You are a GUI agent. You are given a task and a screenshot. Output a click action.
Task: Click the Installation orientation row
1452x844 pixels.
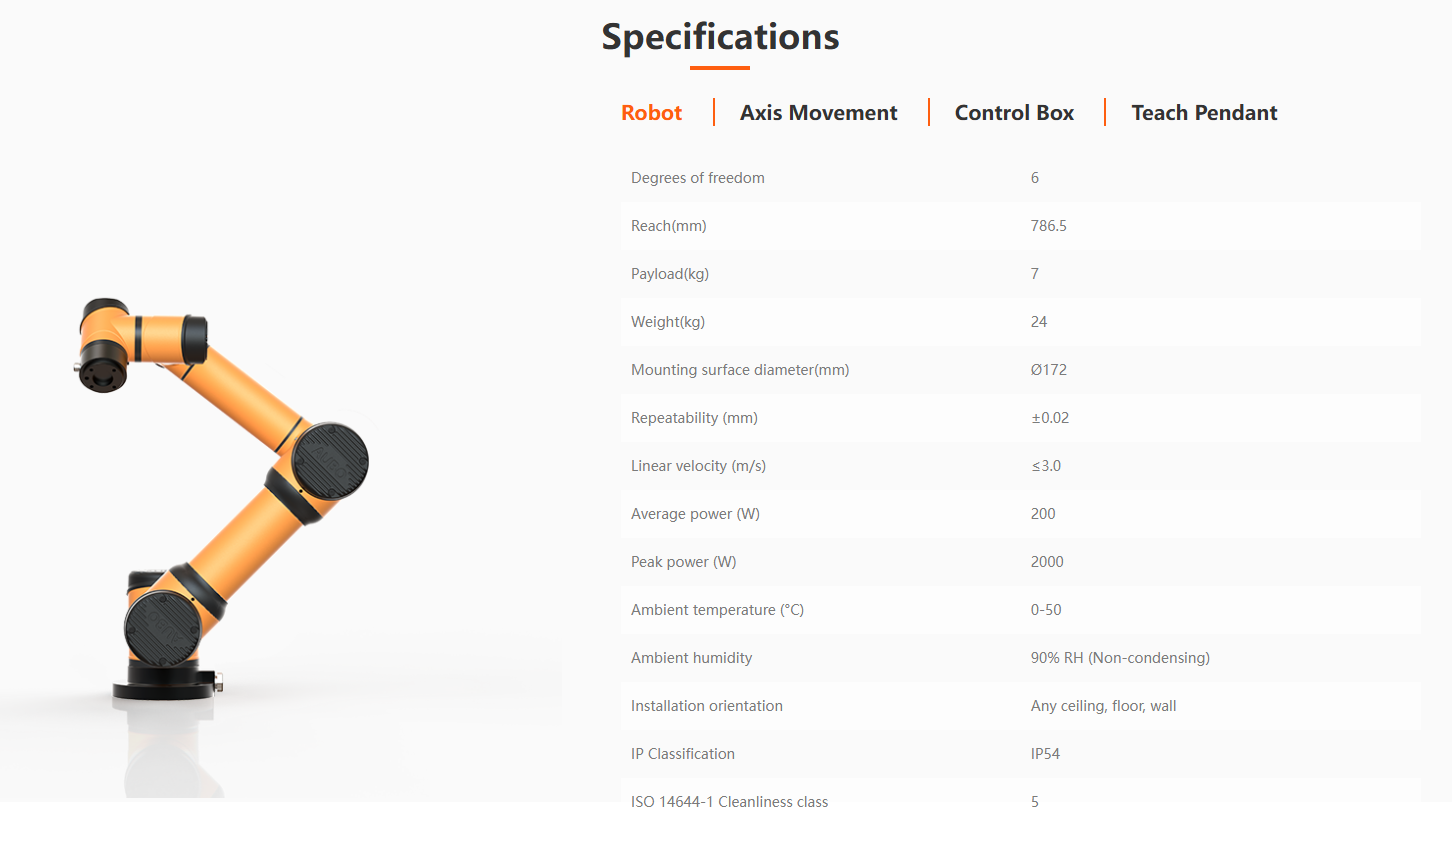(x=1020, y=706)
